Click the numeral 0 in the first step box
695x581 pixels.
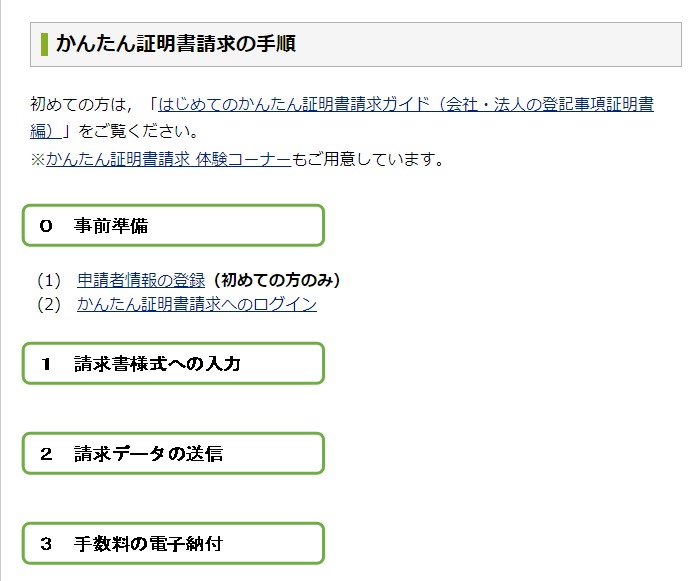click(46, 226)
